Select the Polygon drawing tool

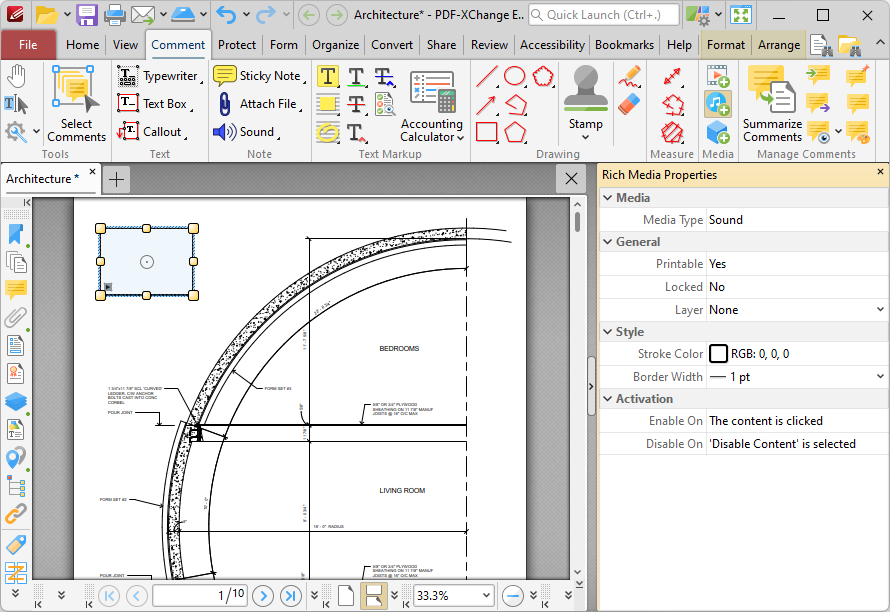[x=515, y=132]
